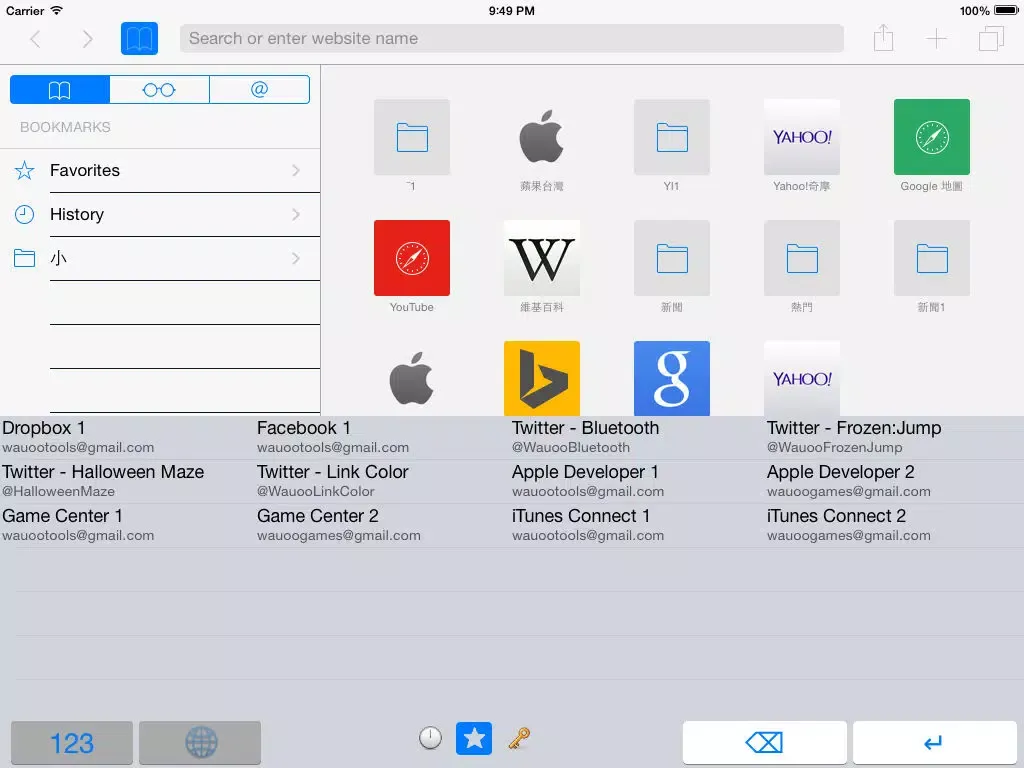Select the Bookmarks book tab in sidebar
Screen dimensions: 1024x768
60,89
